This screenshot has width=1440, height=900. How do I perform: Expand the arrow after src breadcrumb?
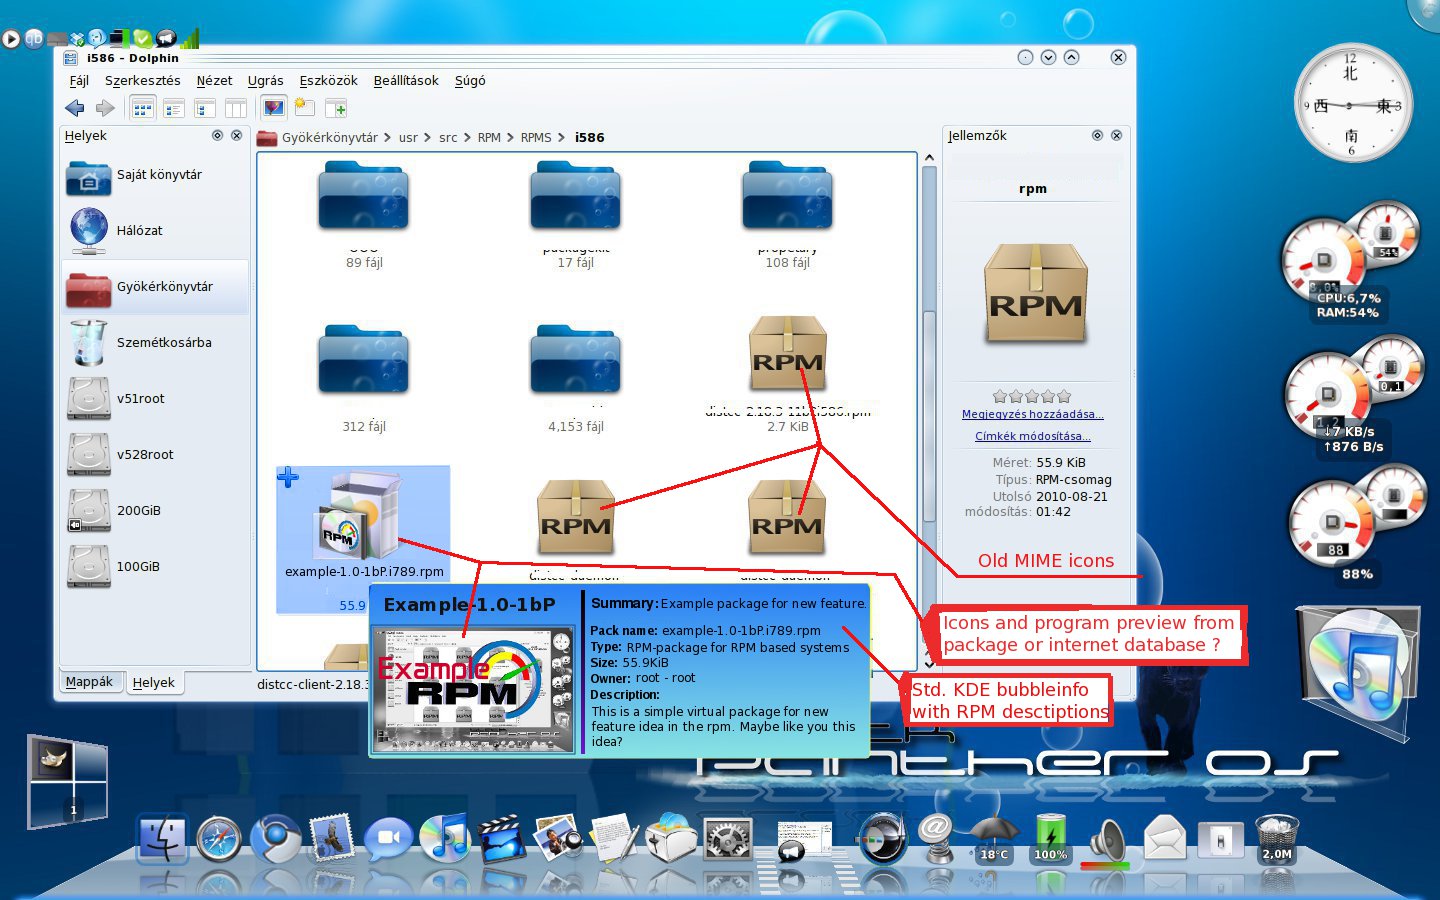click(x=467, y=138)
